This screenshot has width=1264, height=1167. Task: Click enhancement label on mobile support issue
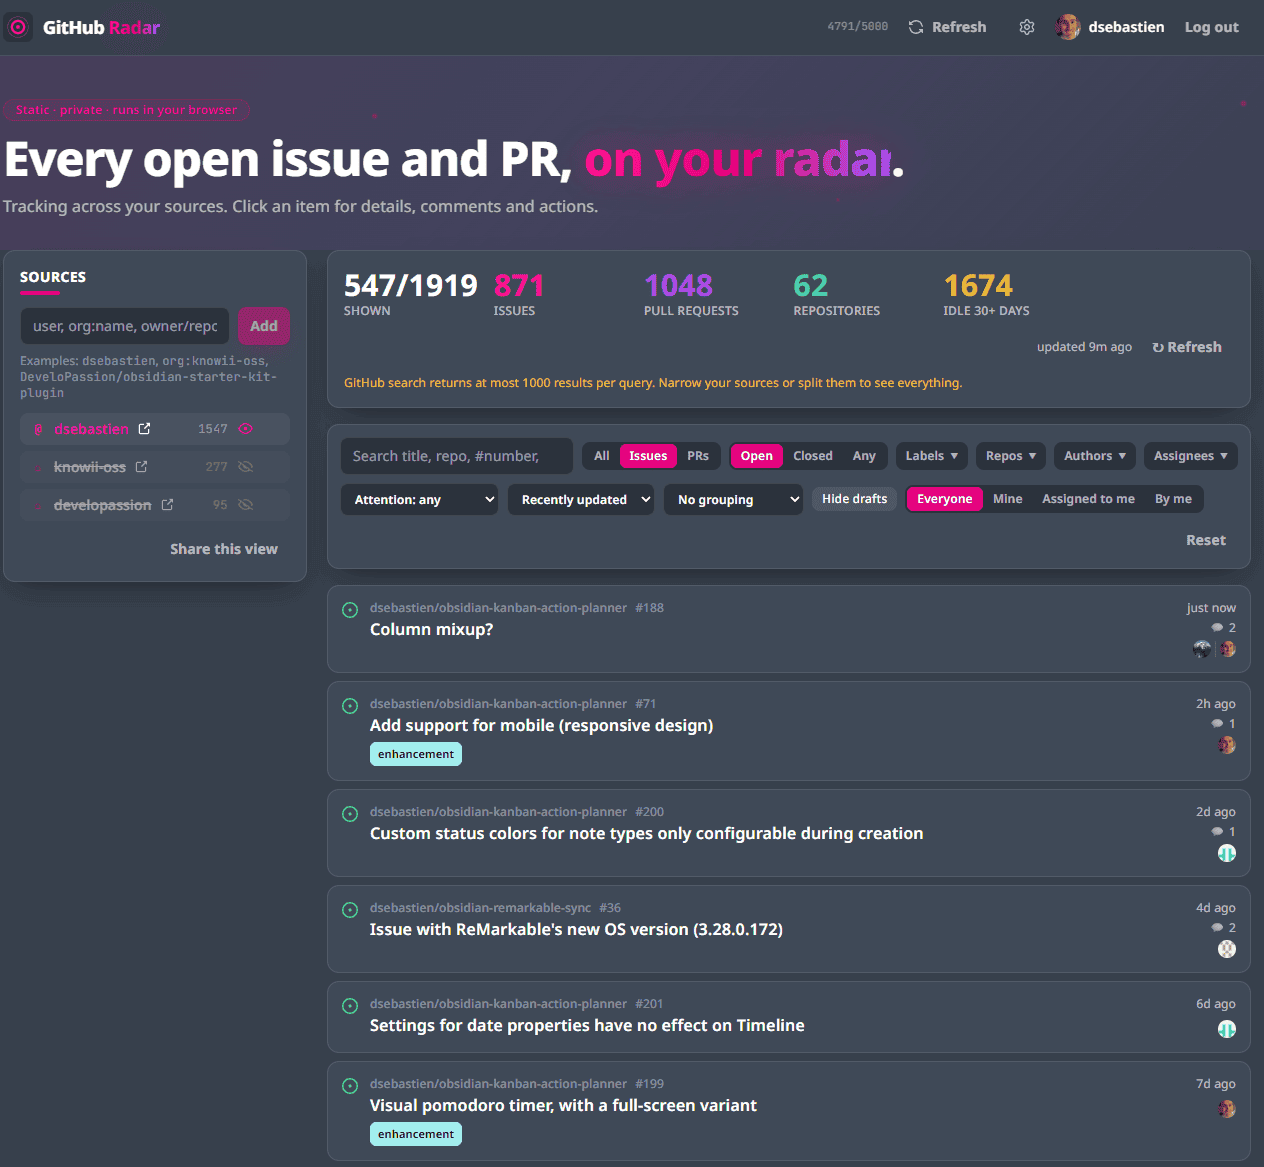[x=416, y=754]
